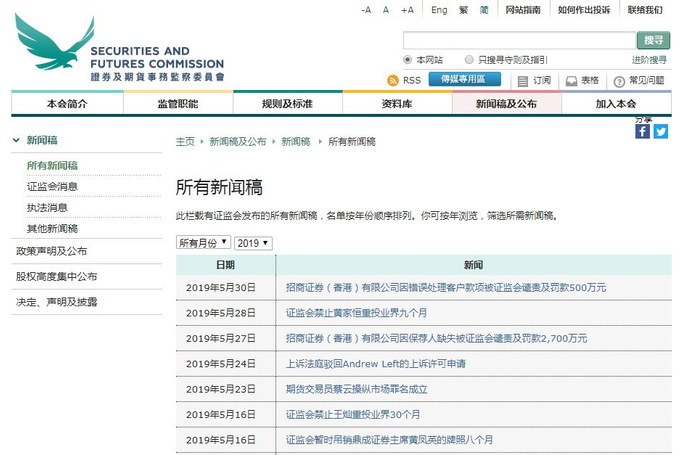Open the 2019 year dropdown
The width and height of the screenshot is (700, 455).
point(253,243)
